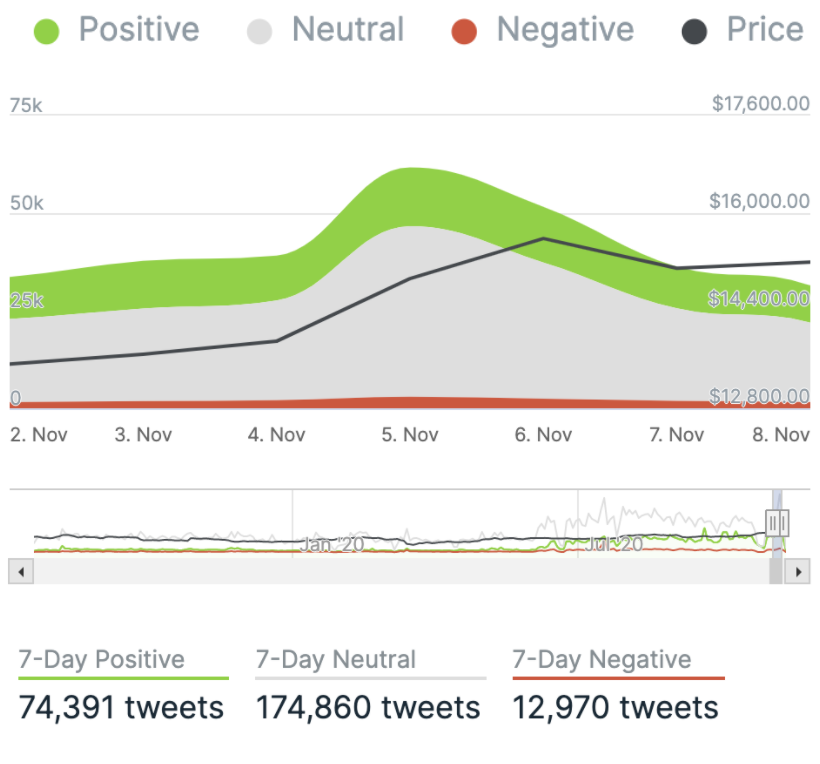
Task: Click the gray Neutral legend dot
Action: click(x=260, y=31)
